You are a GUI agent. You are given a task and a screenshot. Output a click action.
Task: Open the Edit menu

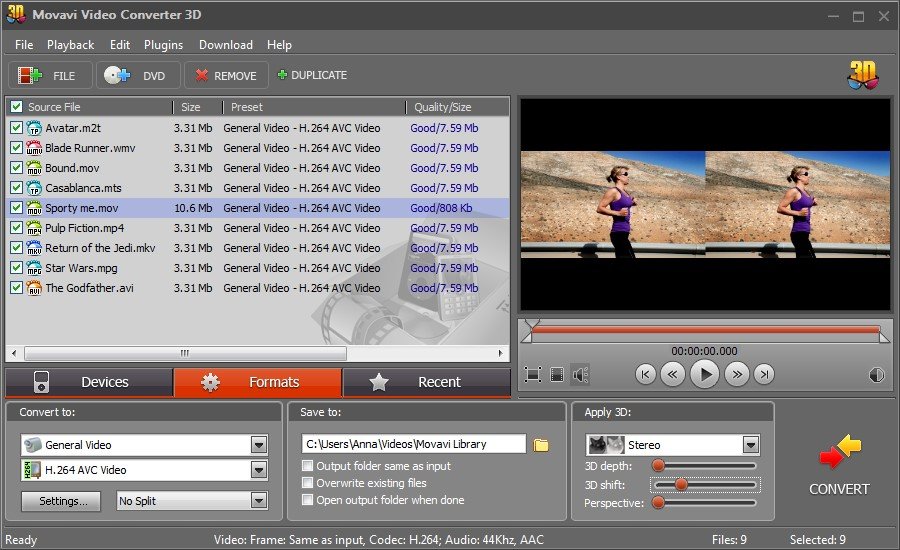120,45
